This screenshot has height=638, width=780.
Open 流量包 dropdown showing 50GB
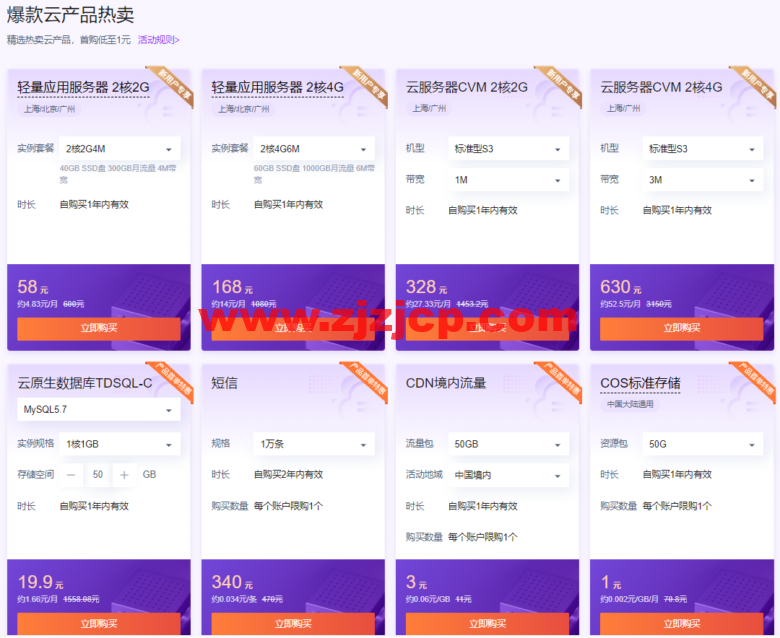tap(508, 444)
